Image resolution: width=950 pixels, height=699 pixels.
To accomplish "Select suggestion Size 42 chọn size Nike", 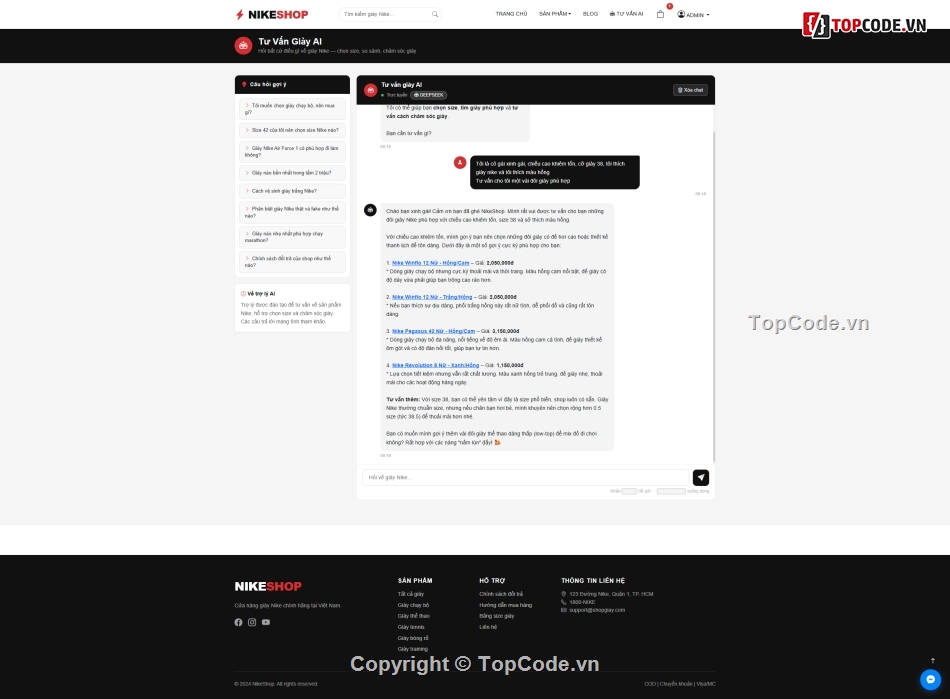I will [x=292, y=130].
